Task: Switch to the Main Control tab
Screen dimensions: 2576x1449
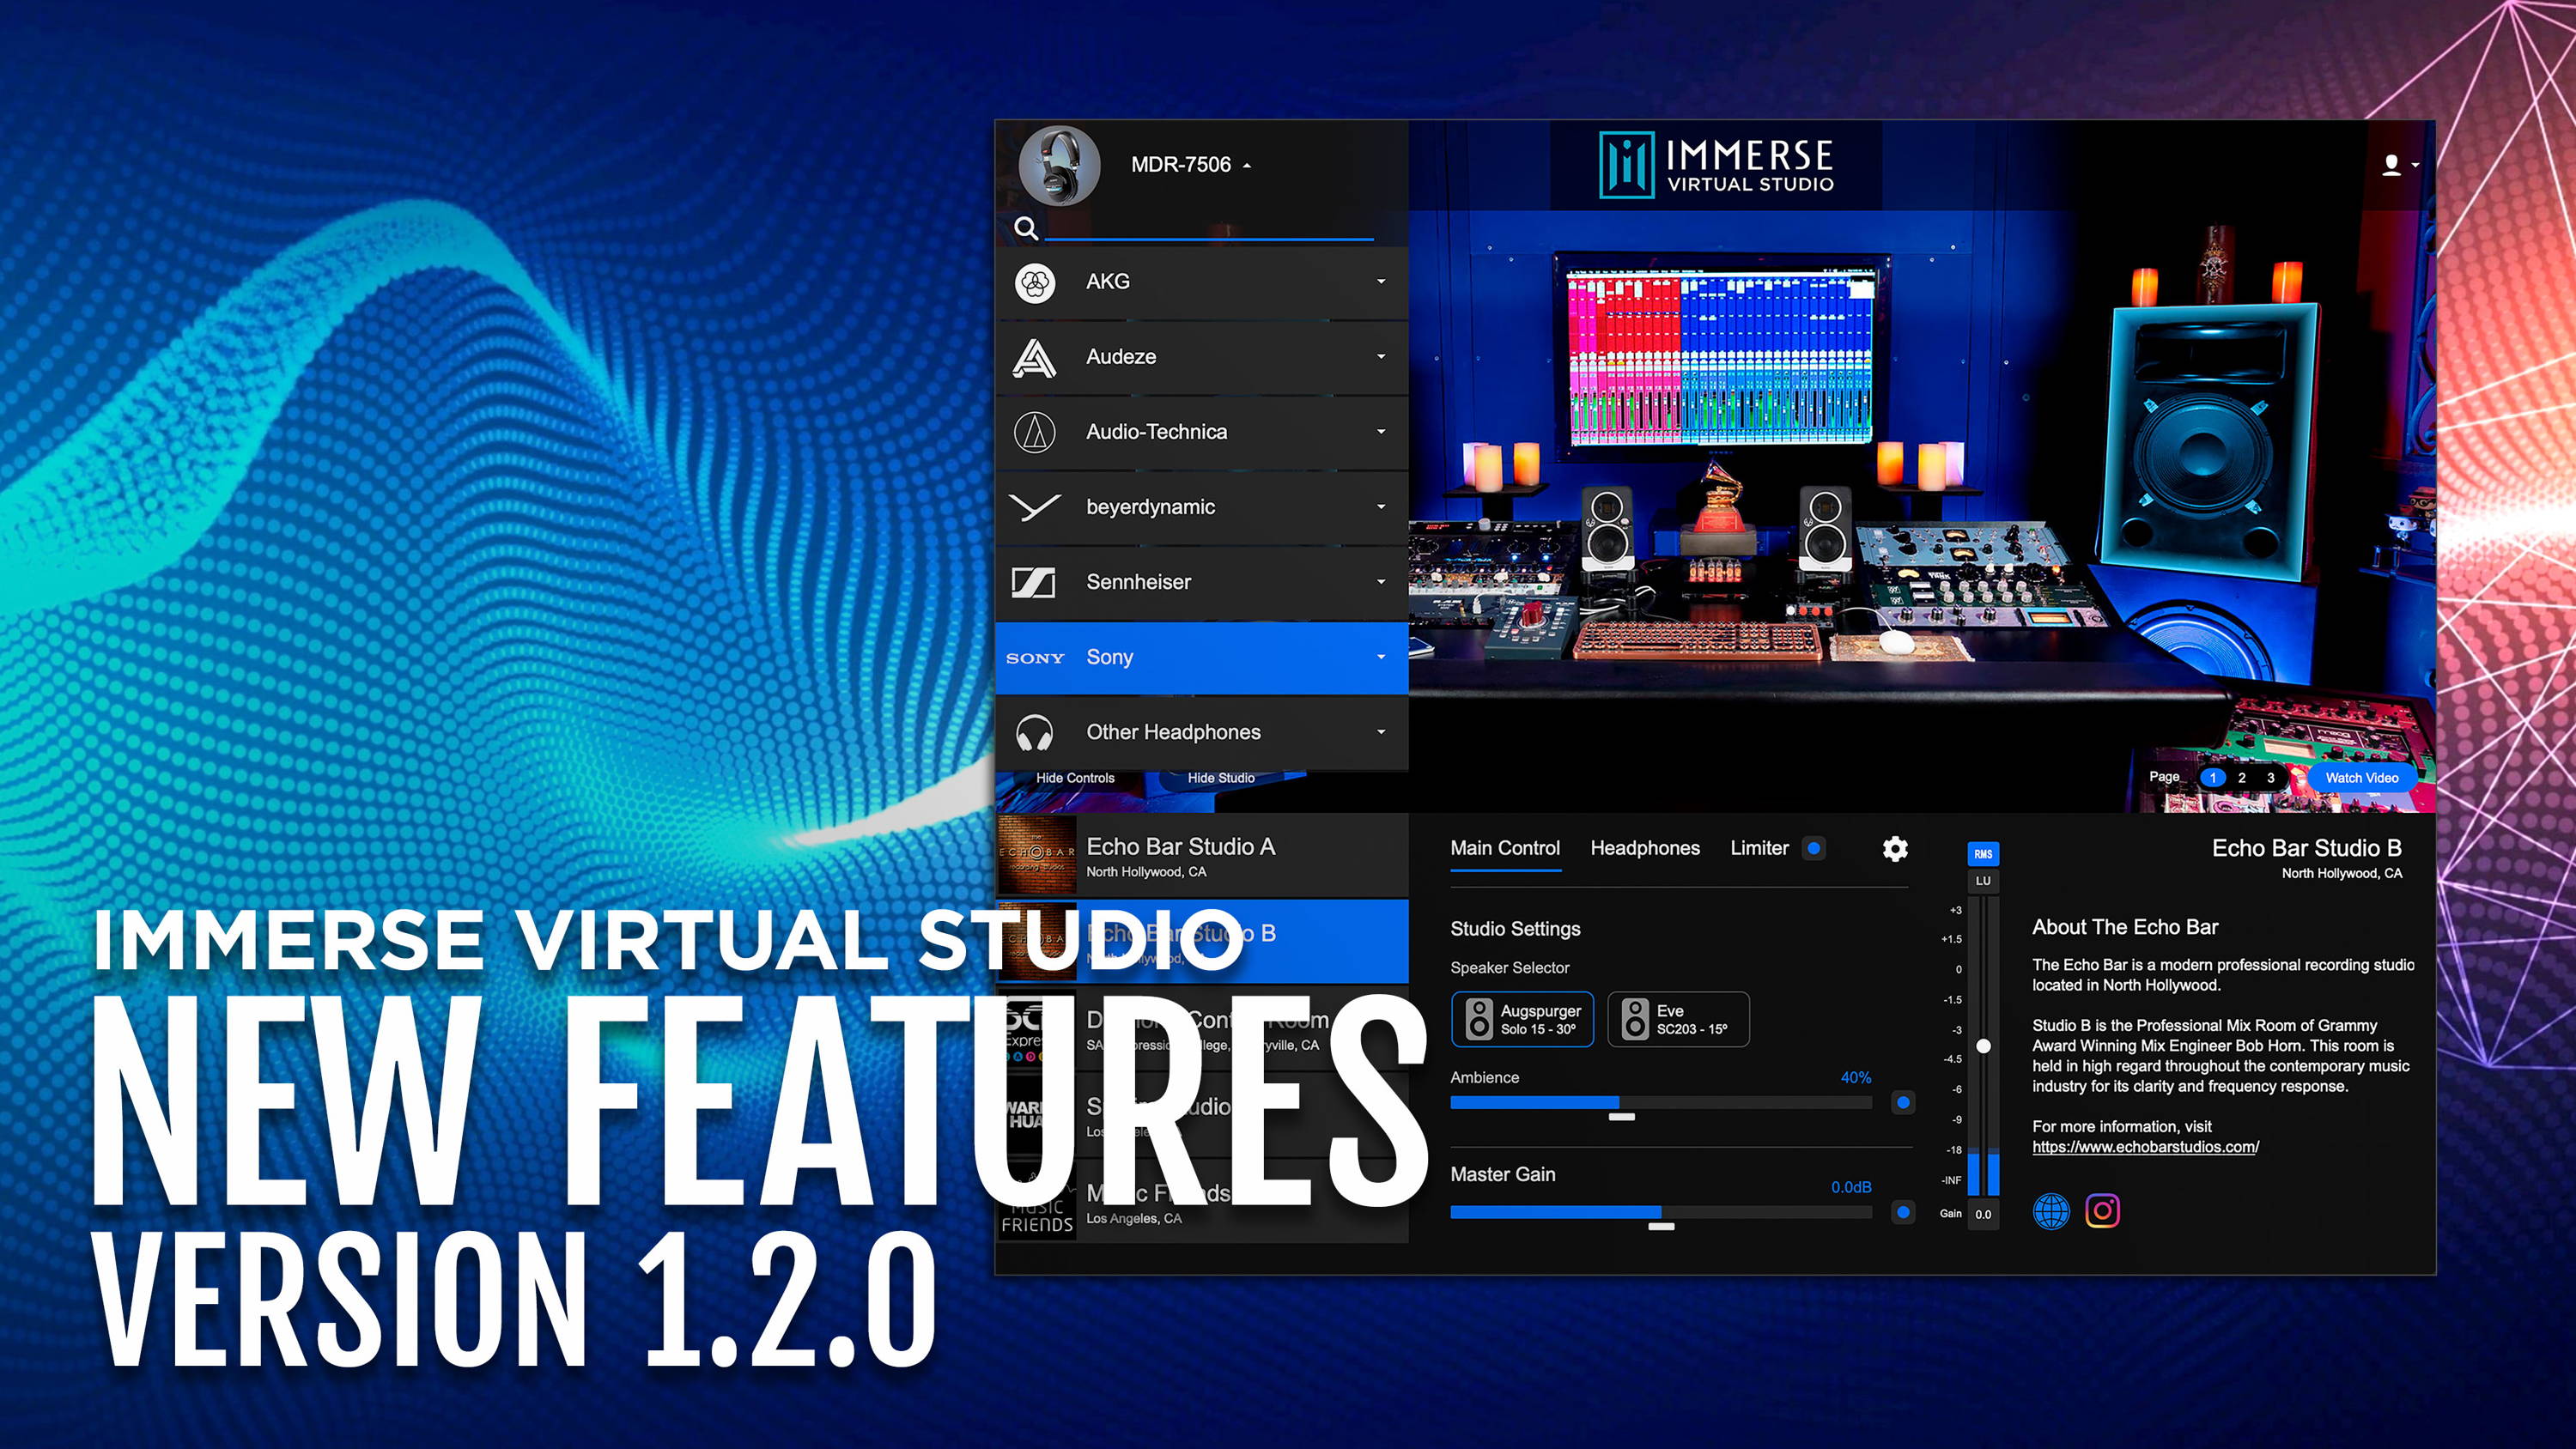Action: pos(1505,849)
